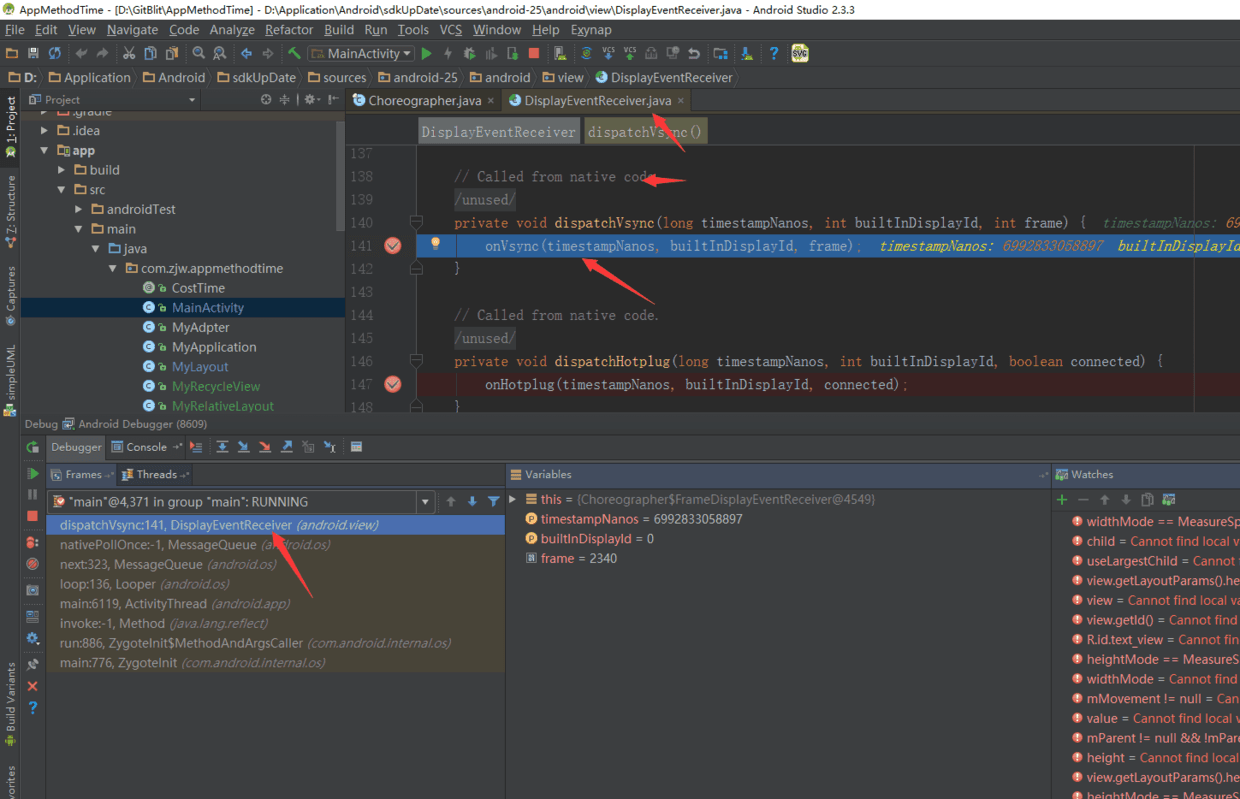Toggle Mute Breakpoints in debug sidebar
Viewport: 1240px width, 799px height.
coord(33,564)
